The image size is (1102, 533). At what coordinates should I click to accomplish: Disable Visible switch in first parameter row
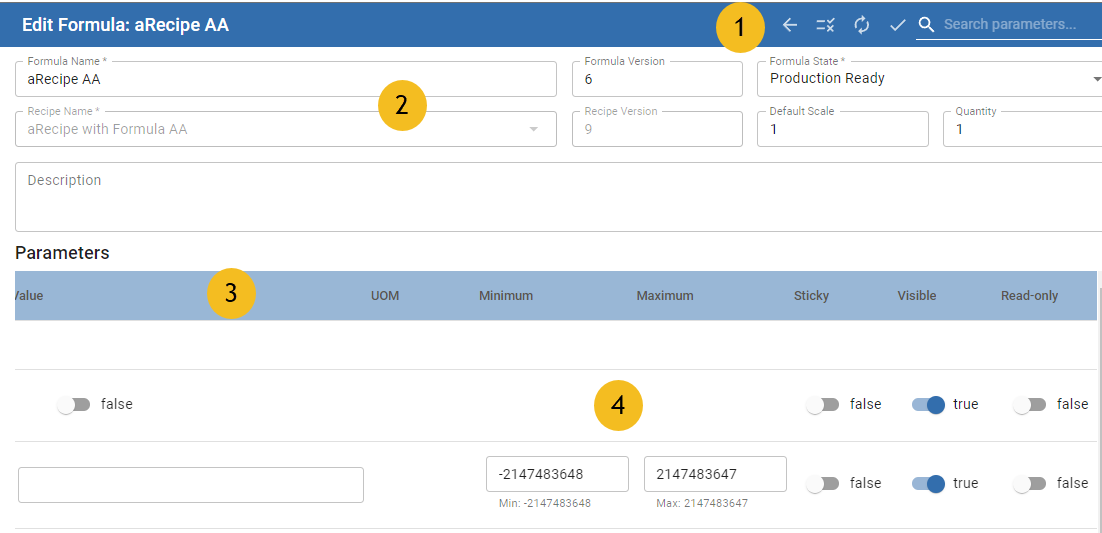point(927,405)
